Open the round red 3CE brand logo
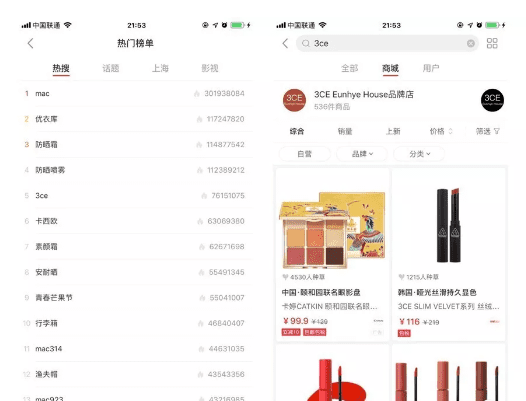This screenshot has width=526, height=401. [294, 100]
